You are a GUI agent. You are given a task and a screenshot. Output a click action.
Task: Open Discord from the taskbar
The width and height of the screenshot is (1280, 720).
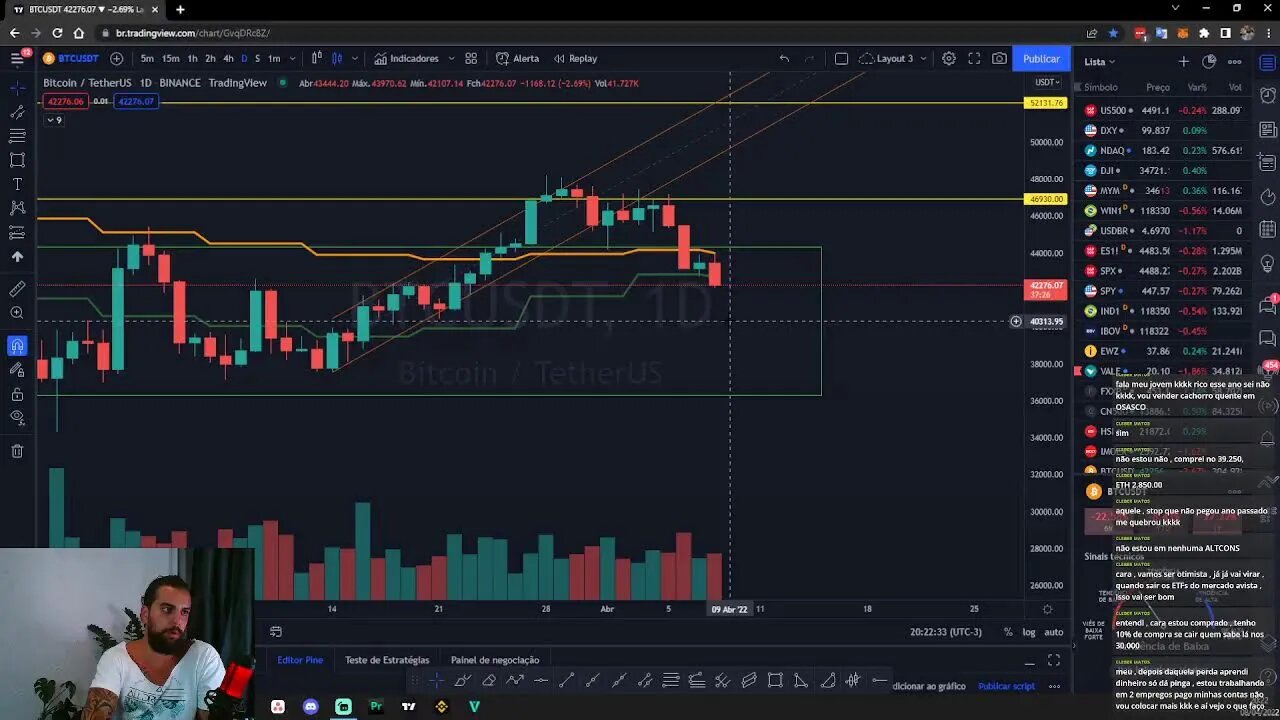tap(310, 706)
